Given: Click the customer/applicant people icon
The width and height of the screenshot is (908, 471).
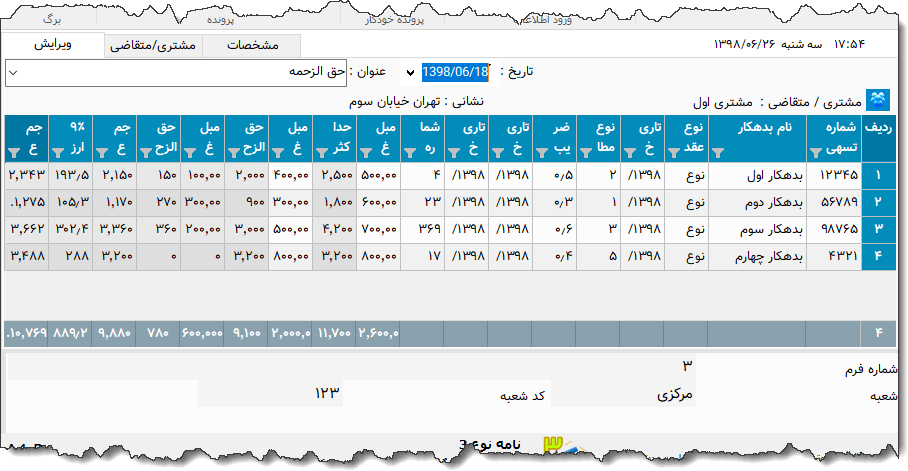Looking at the screenshot, I should click(x=877, y=100).
